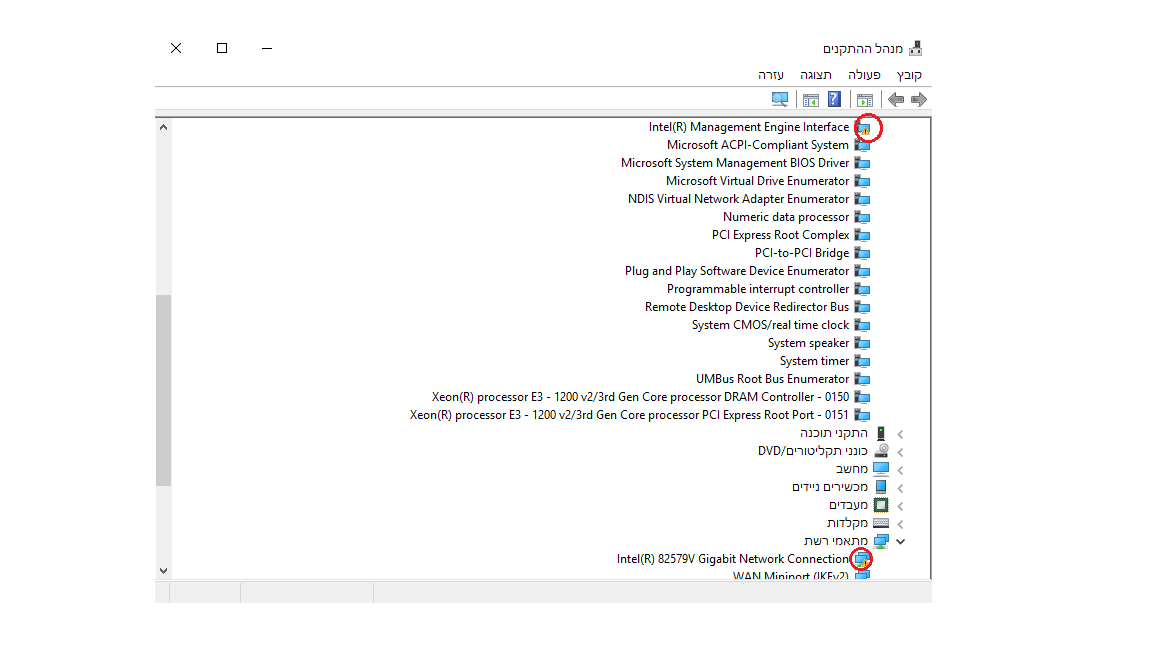
Task: Click the scan for hardware changes icon
Action: pyautogui.click(x=780, y=99)
